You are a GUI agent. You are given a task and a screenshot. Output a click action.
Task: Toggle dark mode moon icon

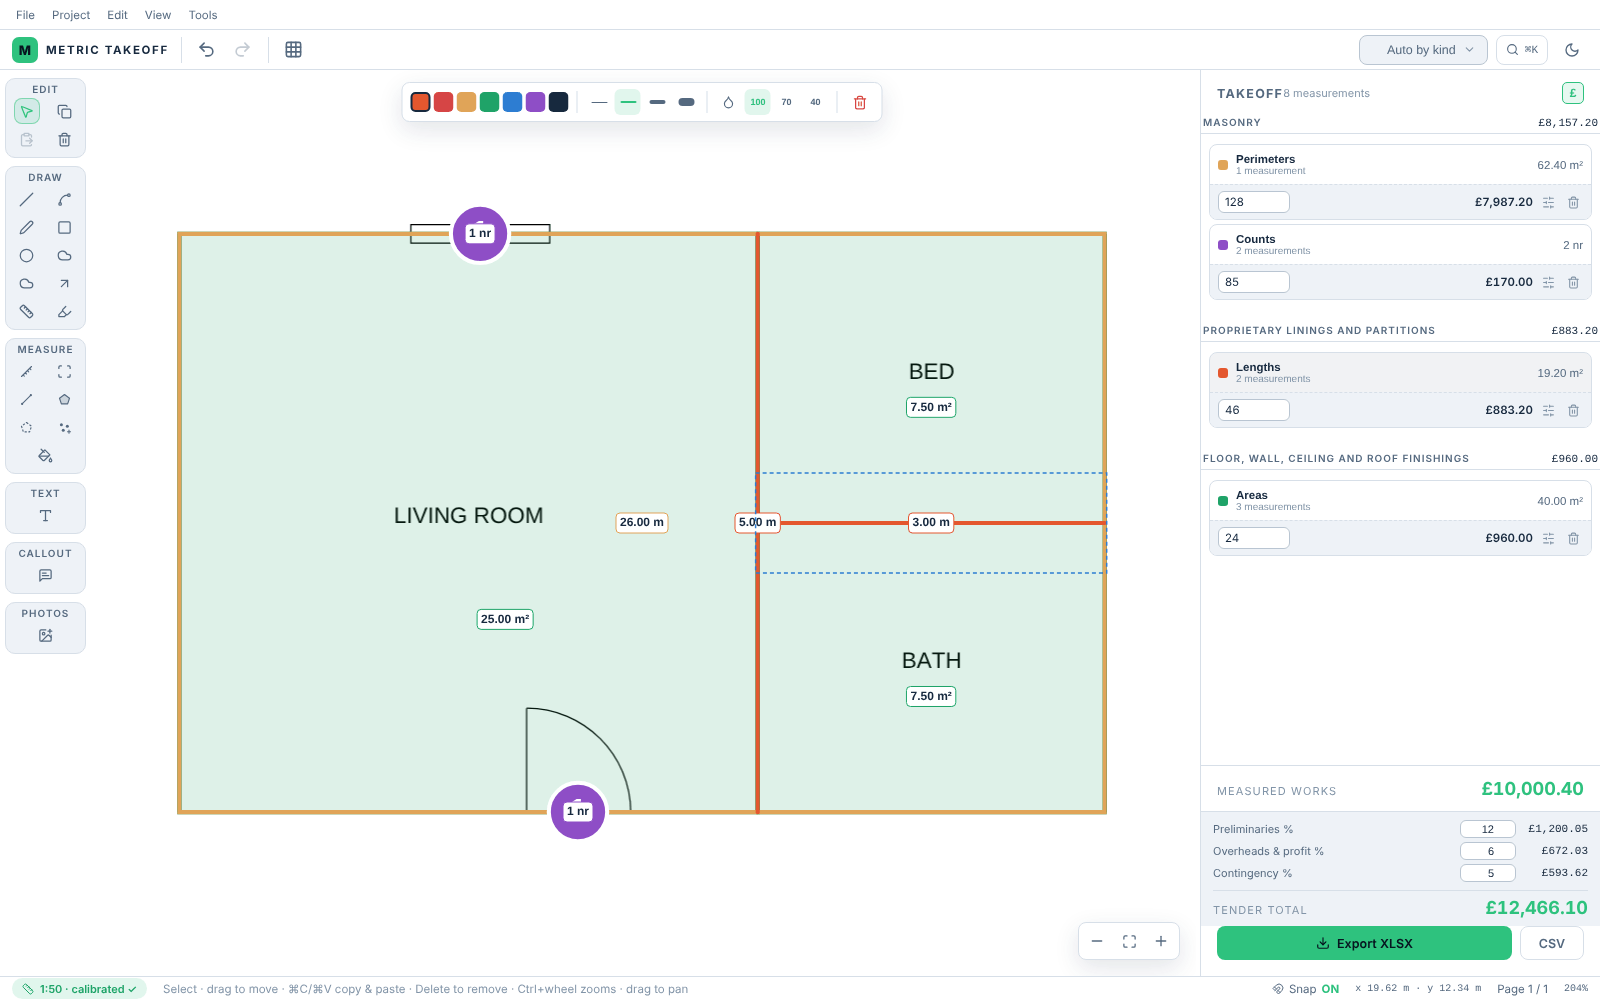[x=1572, y=50]
